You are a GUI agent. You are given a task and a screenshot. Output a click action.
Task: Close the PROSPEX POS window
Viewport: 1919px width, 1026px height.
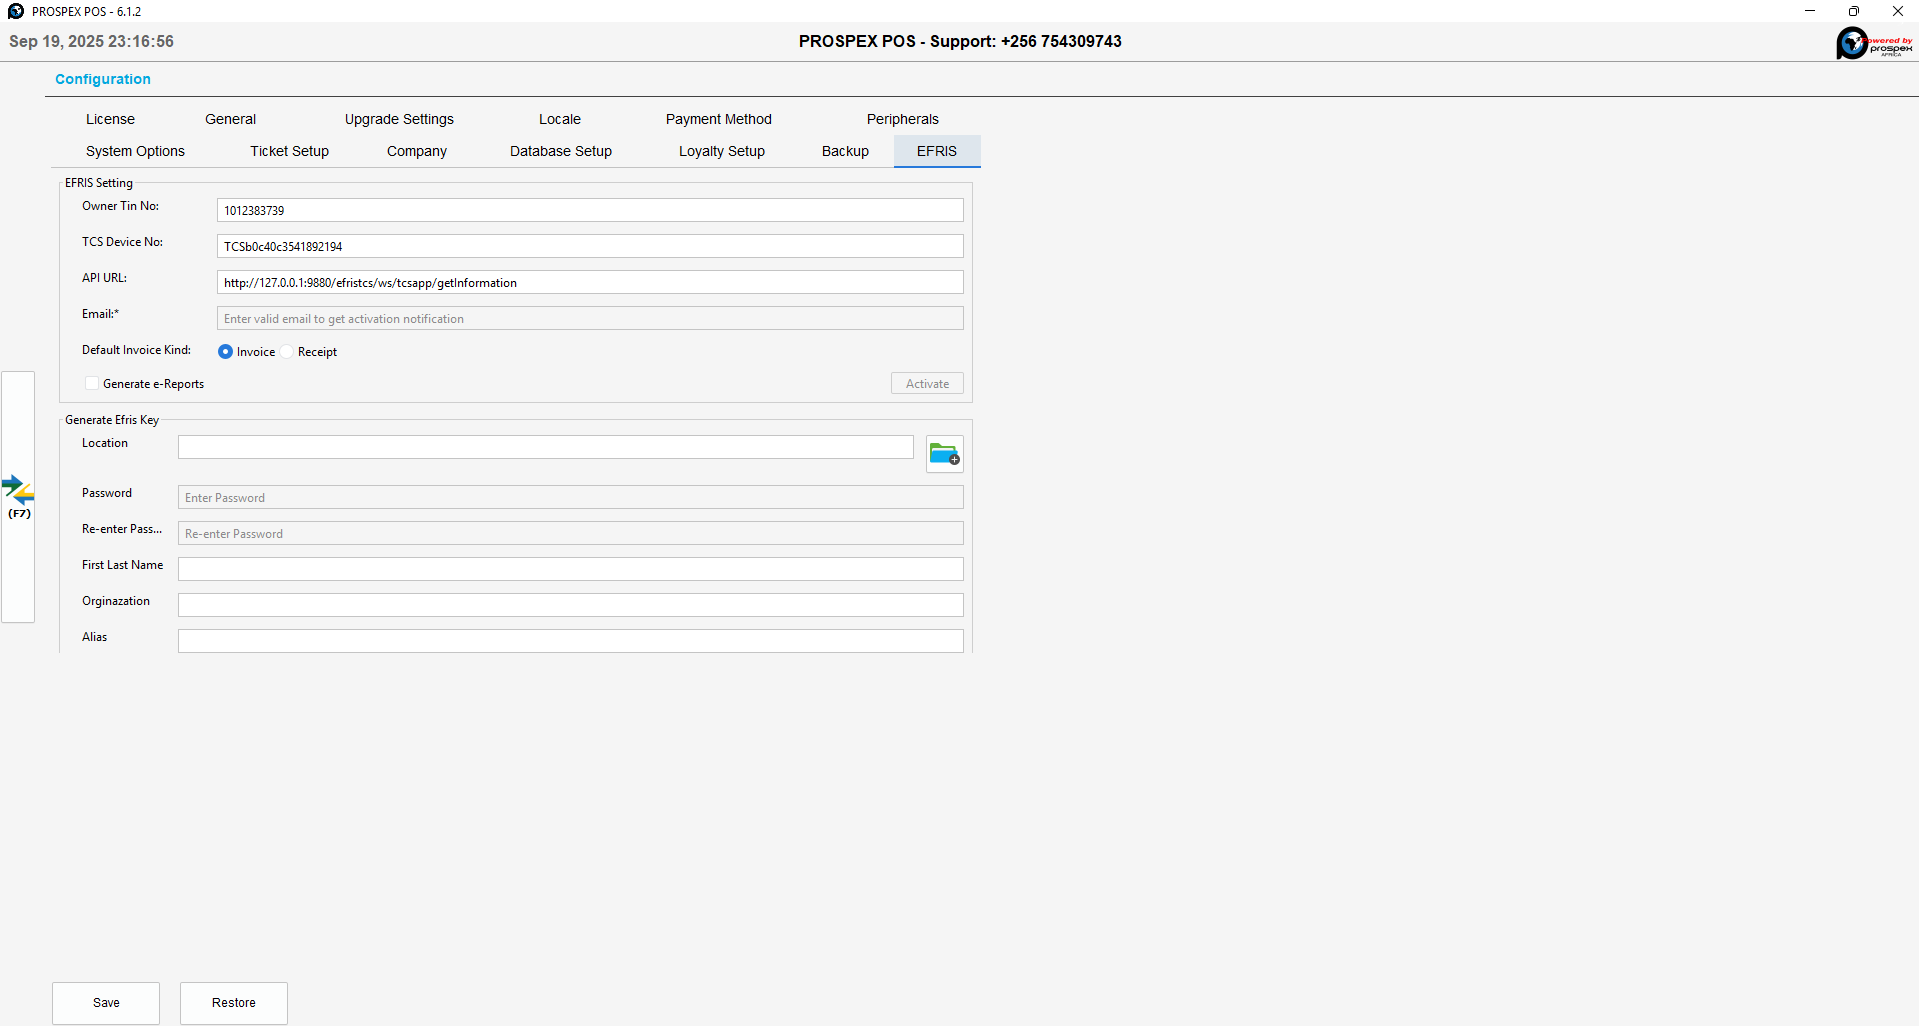(x=1898, y=11)
